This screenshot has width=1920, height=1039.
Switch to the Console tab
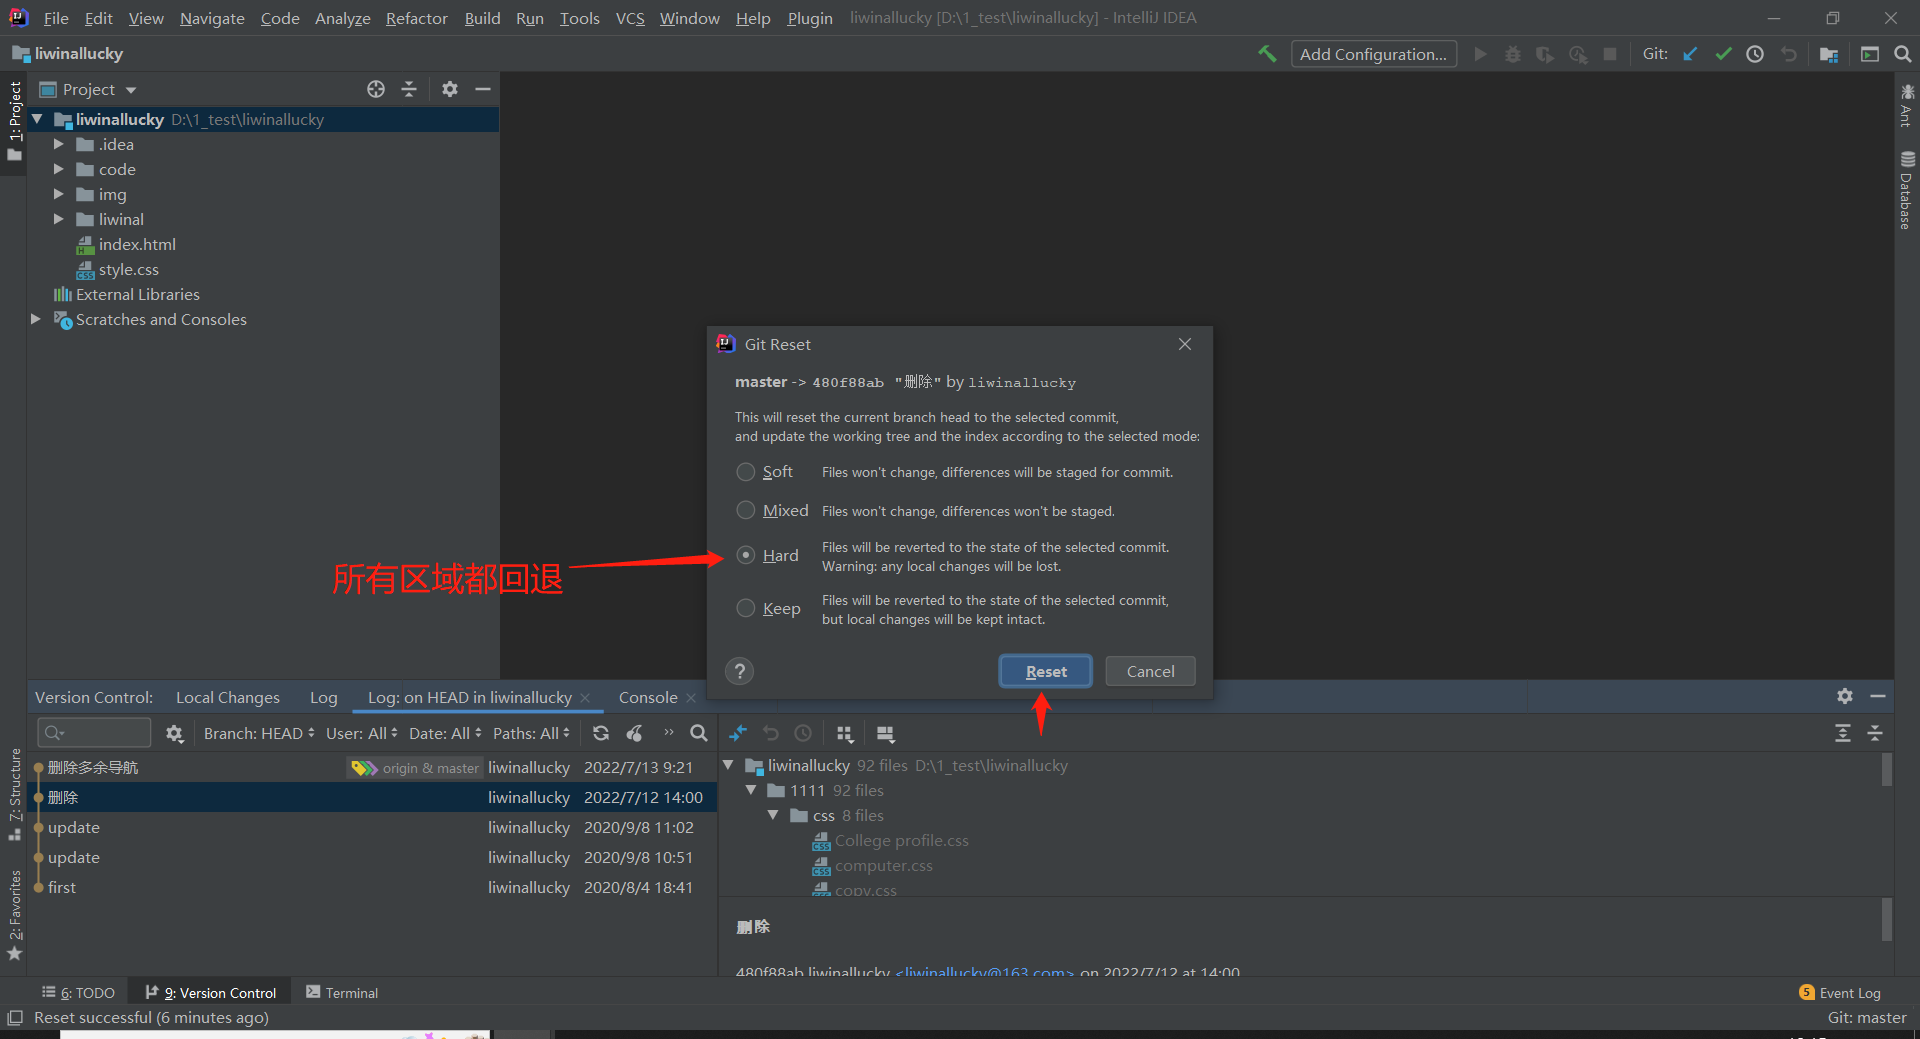(648, 697)
